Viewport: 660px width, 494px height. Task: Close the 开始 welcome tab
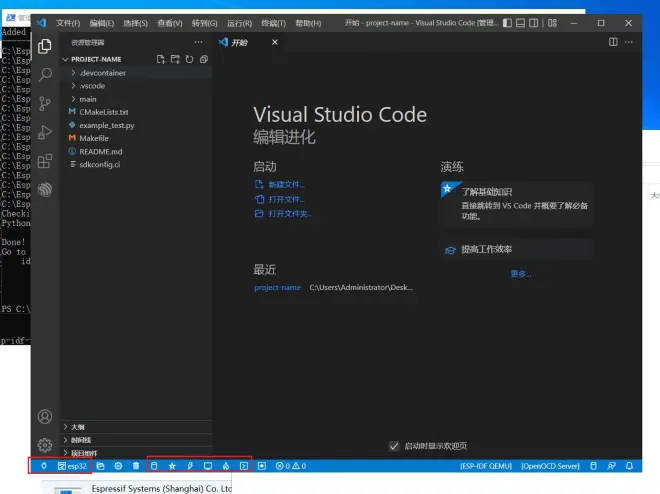click(275, 42)
